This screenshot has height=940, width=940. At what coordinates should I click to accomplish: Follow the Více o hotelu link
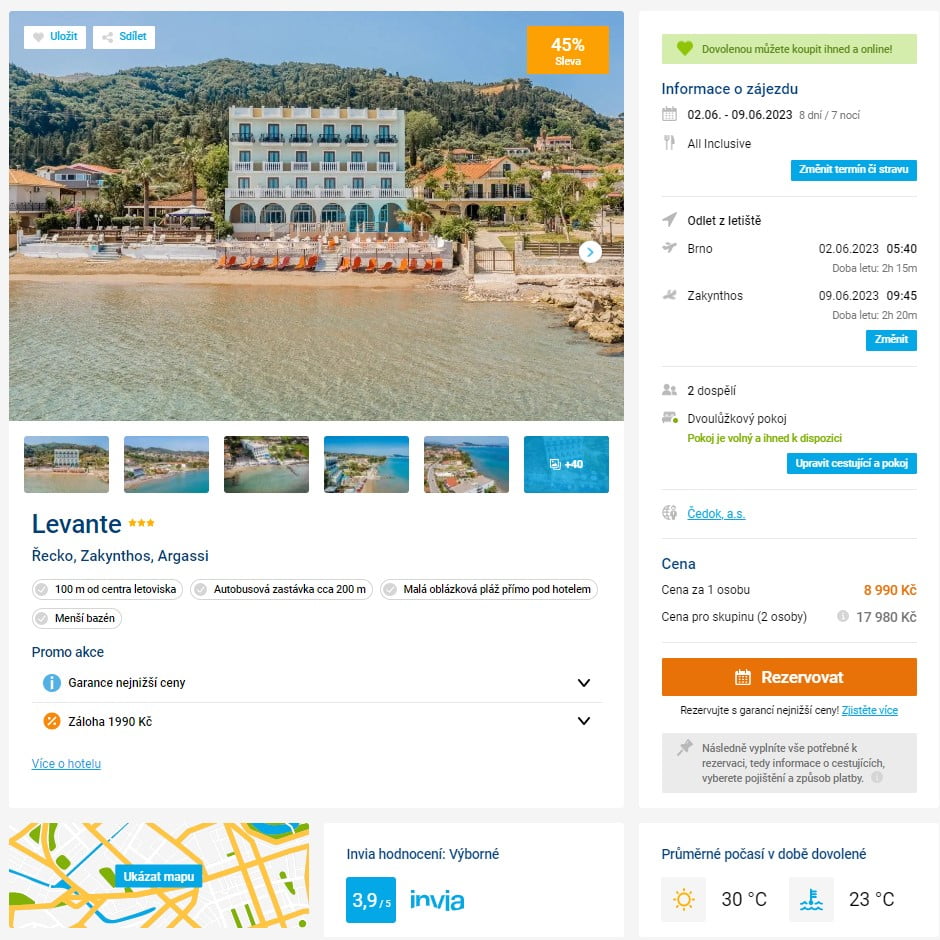click(66, 764)
